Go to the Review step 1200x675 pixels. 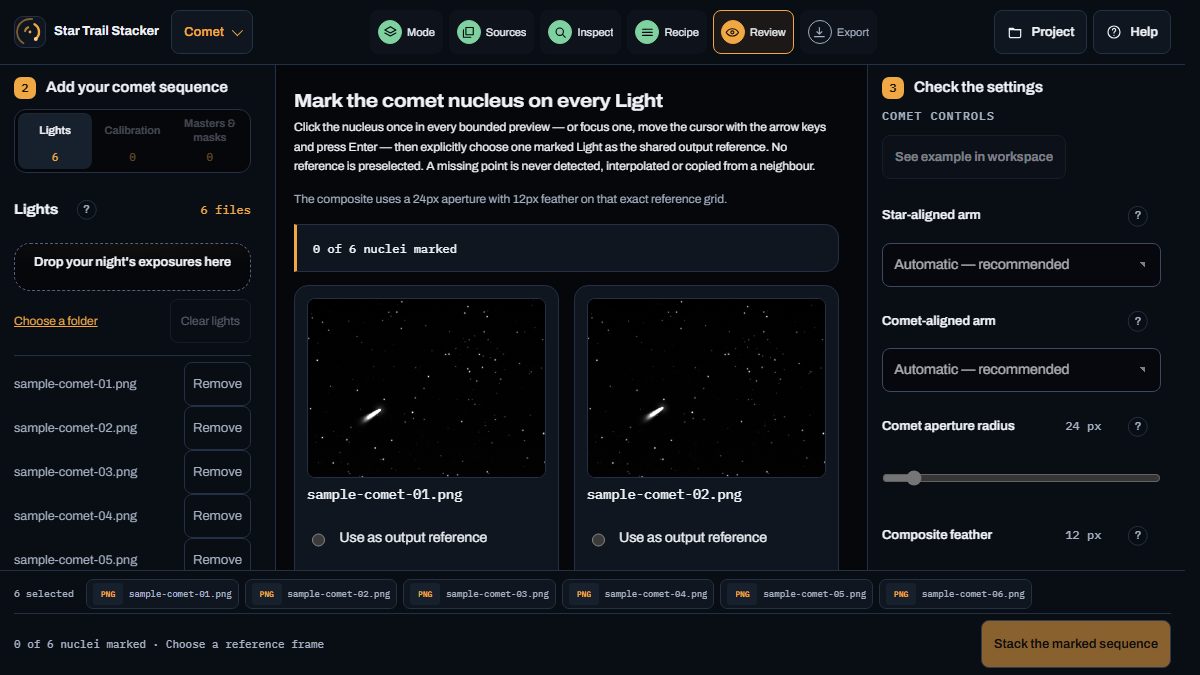coord(753,32)
